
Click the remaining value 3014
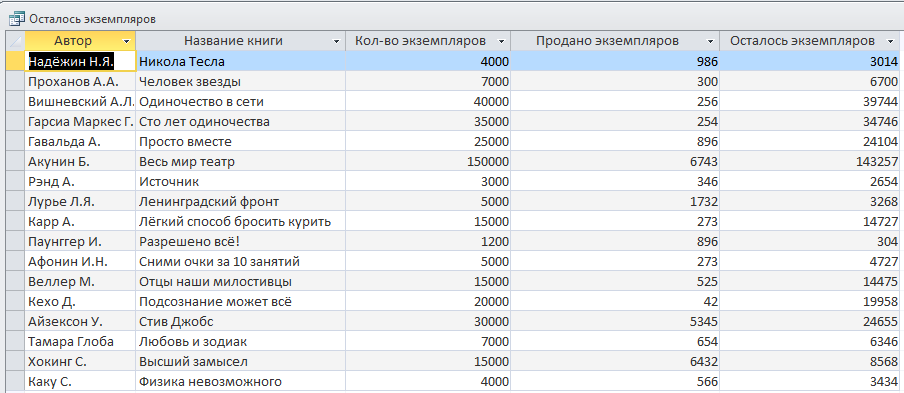pyautogui.click(x=883, y=61)
